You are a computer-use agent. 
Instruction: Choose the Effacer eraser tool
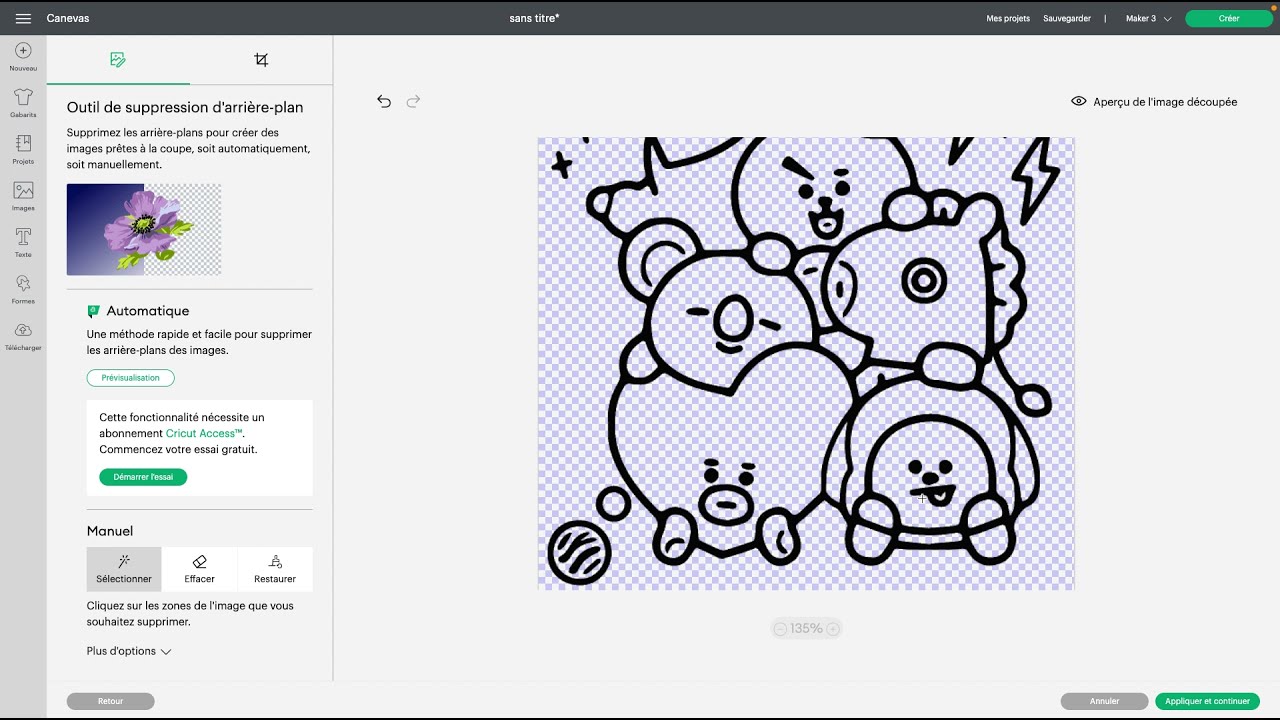pyautogui.click(x=199, y=569)
